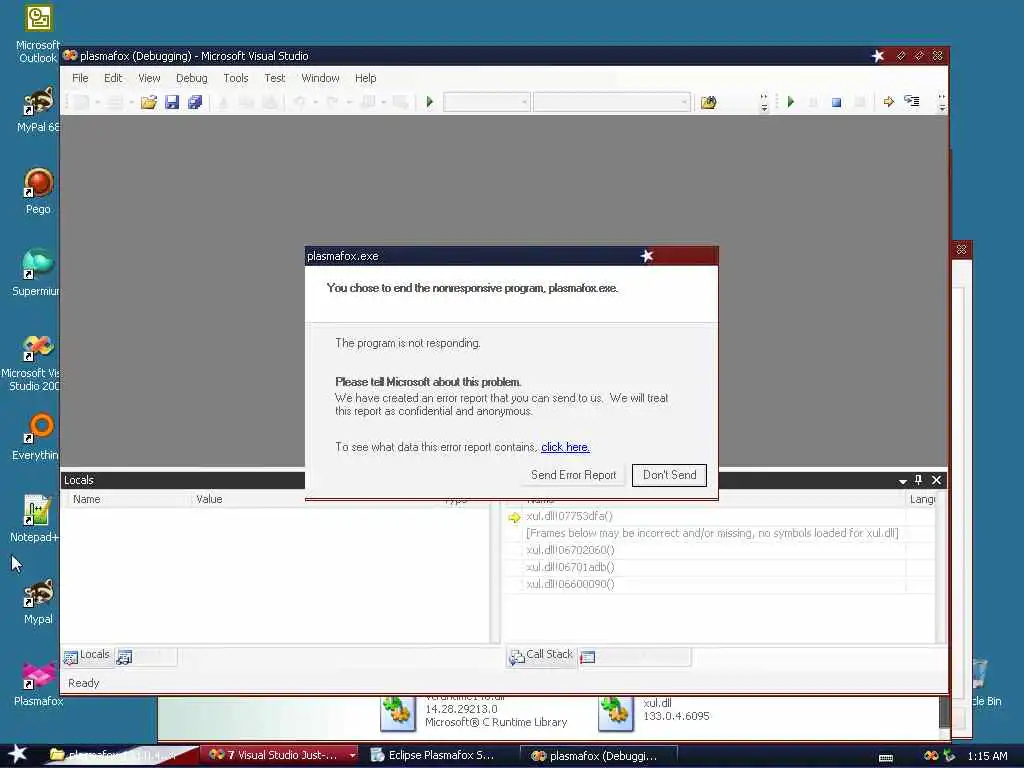Switch to Eclipse Plasmafox taskbar button
1024x768 pixels.
[440, 755]
